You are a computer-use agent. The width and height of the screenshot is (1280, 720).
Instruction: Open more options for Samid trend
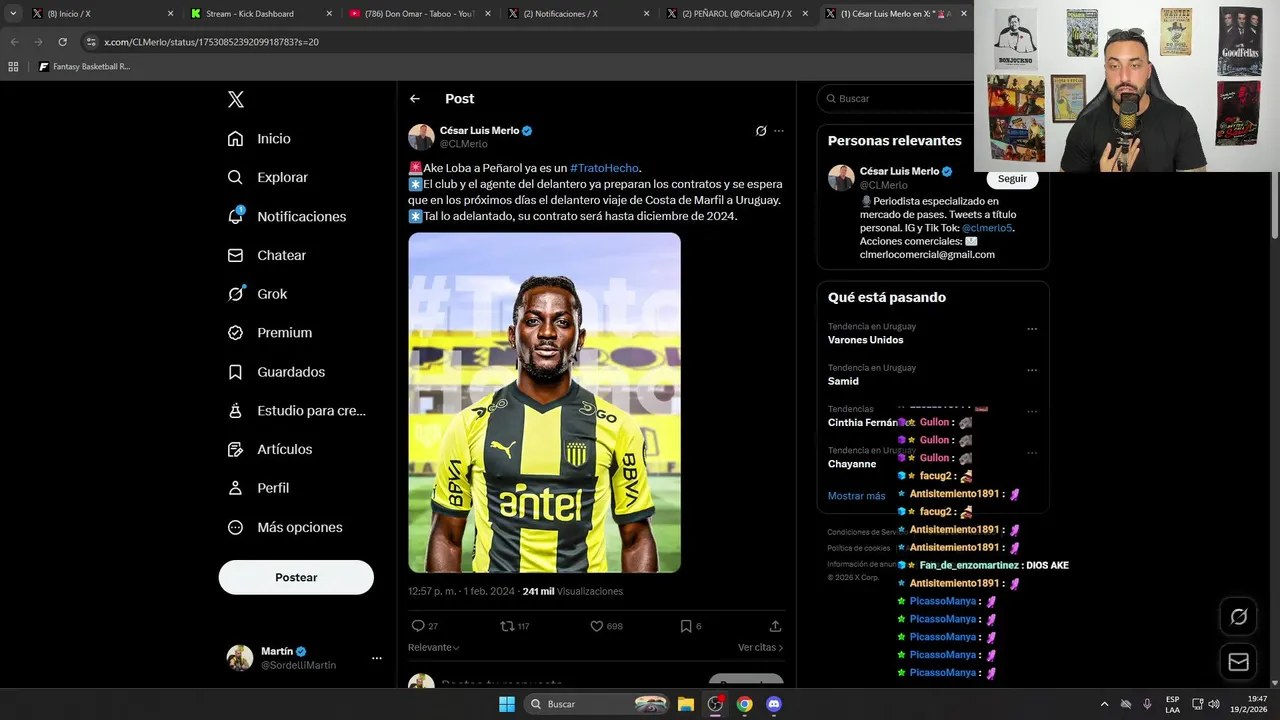pyautogui.click(x=1032, y=370)
